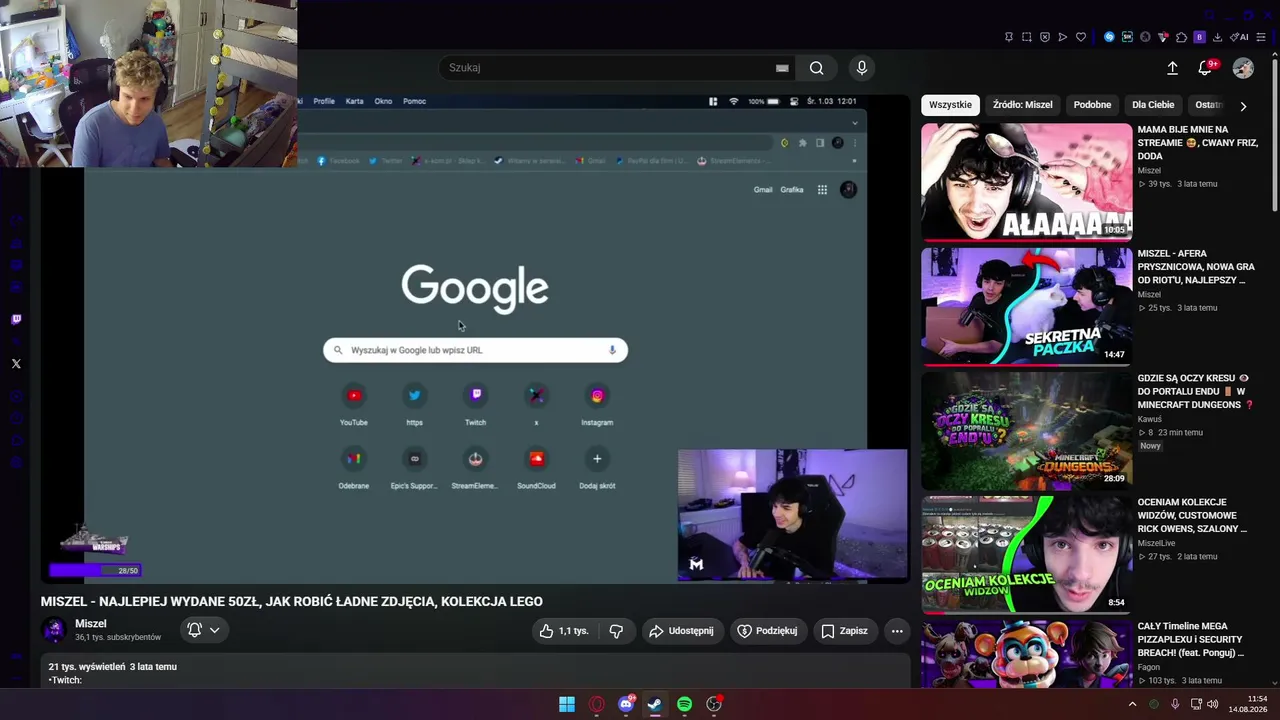
Task: Open the SEKRETNA PACZKA video thumbnail
Action: coord(1026,306)
